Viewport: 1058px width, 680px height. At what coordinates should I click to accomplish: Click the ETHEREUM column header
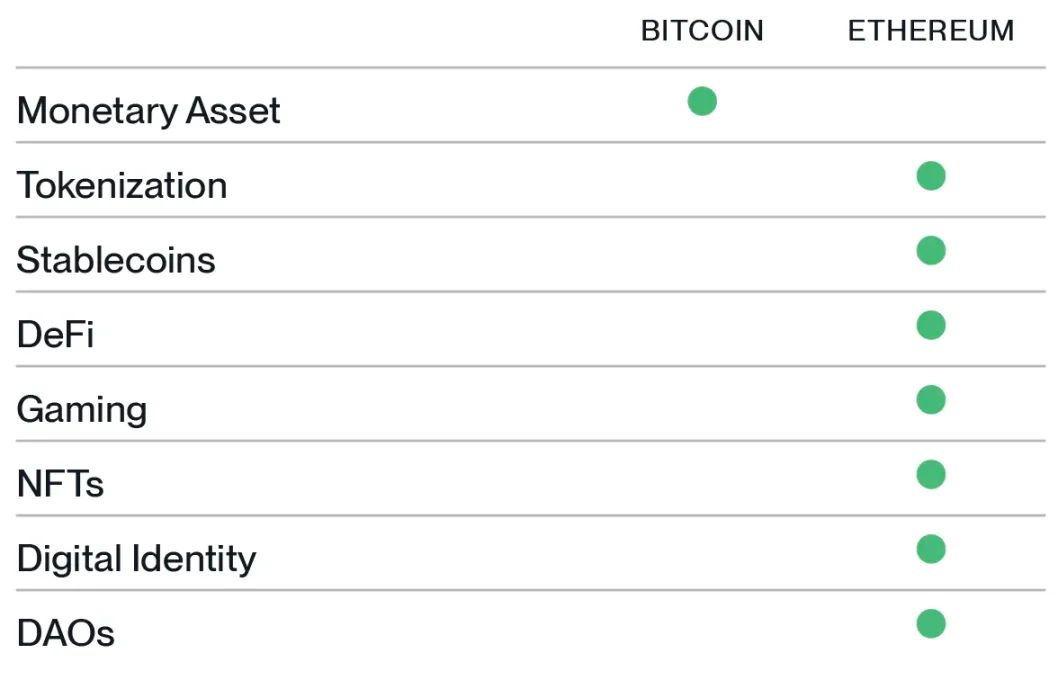coord(930,31)
